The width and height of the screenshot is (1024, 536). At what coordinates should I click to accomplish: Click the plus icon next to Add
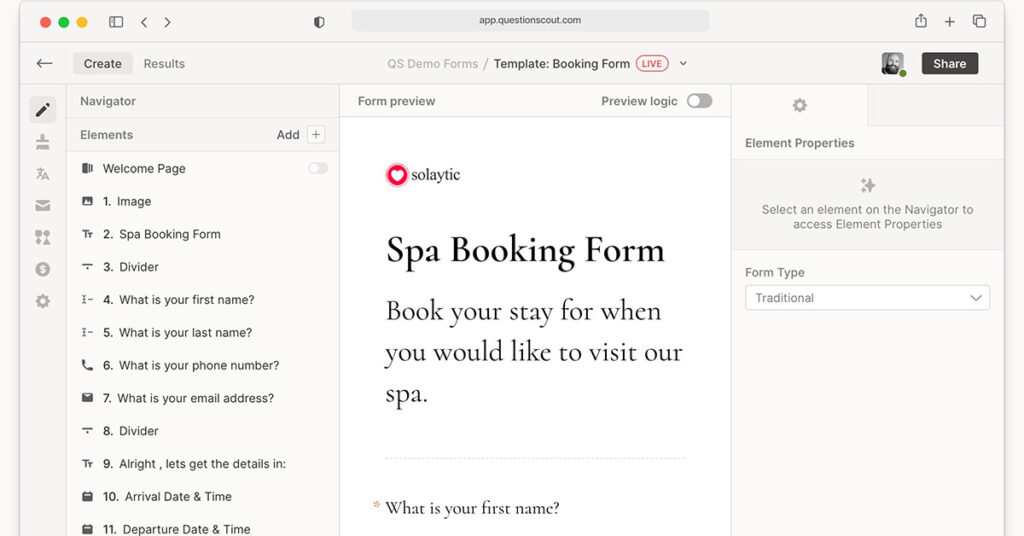coord(316,135)
